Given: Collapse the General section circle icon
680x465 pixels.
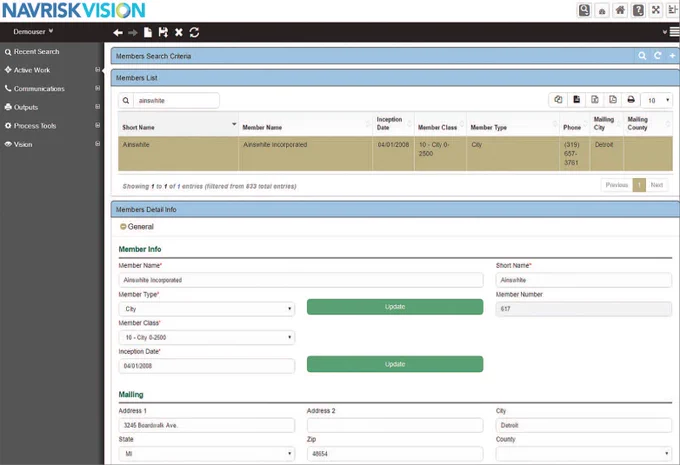Looking at the screenshot, I should pos(123,226).
